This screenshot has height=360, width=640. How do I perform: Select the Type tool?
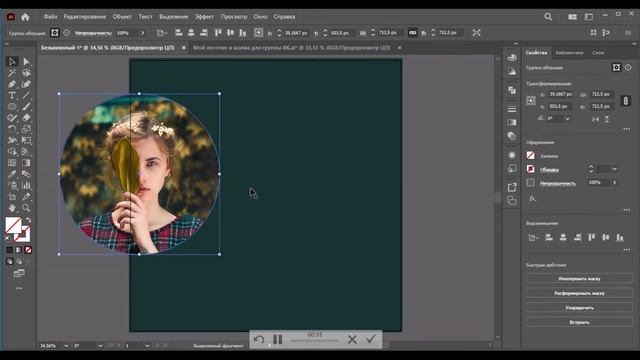coord(12,96)
